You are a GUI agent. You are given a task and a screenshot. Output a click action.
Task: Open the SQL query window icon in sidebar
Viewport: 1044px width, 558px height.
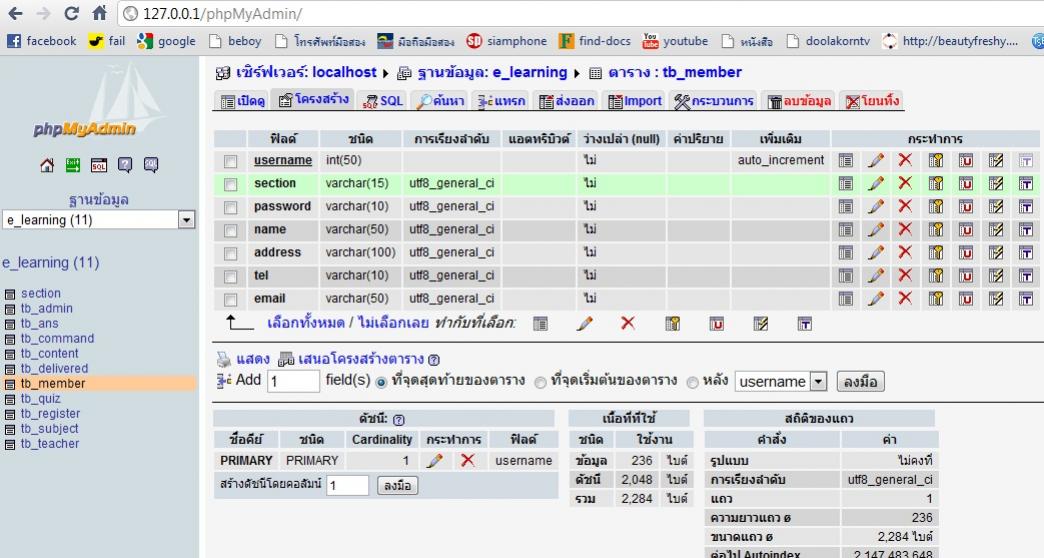click(99, 166)
